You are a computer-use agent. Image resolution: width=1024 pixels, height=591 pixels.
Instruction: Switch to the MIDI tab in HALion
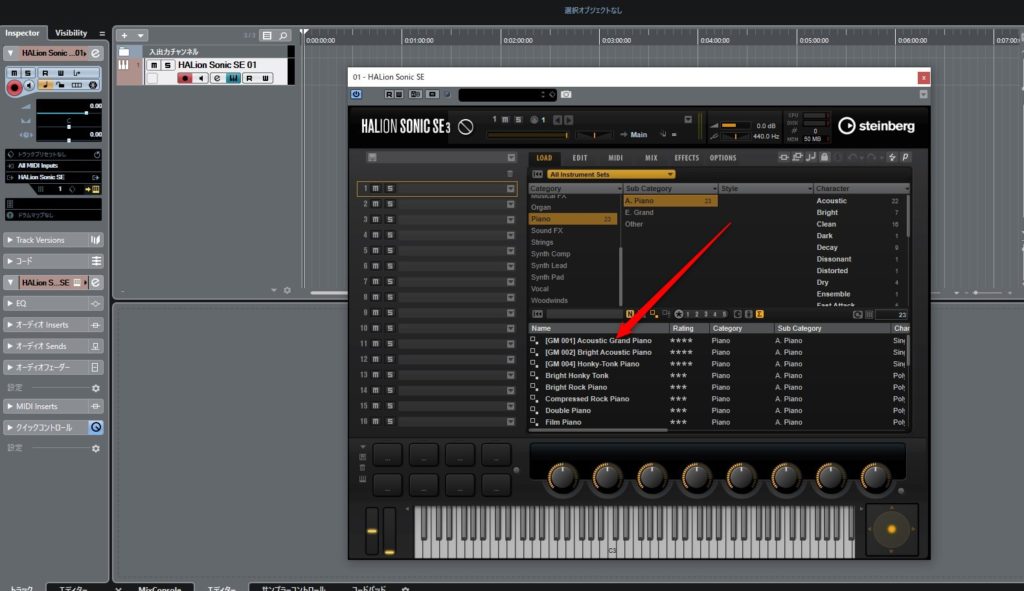pyautogui.click(x=615, y=158)
